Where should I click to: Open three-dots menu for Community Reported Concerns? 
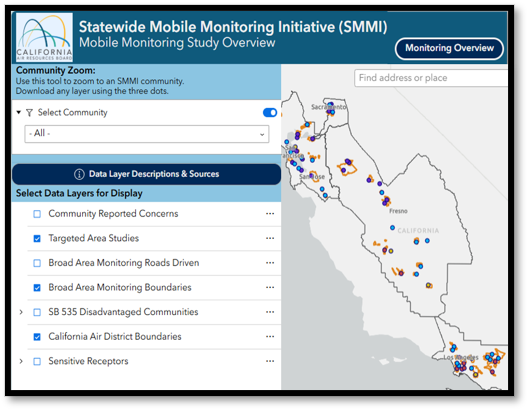click(x=270, y=214)
